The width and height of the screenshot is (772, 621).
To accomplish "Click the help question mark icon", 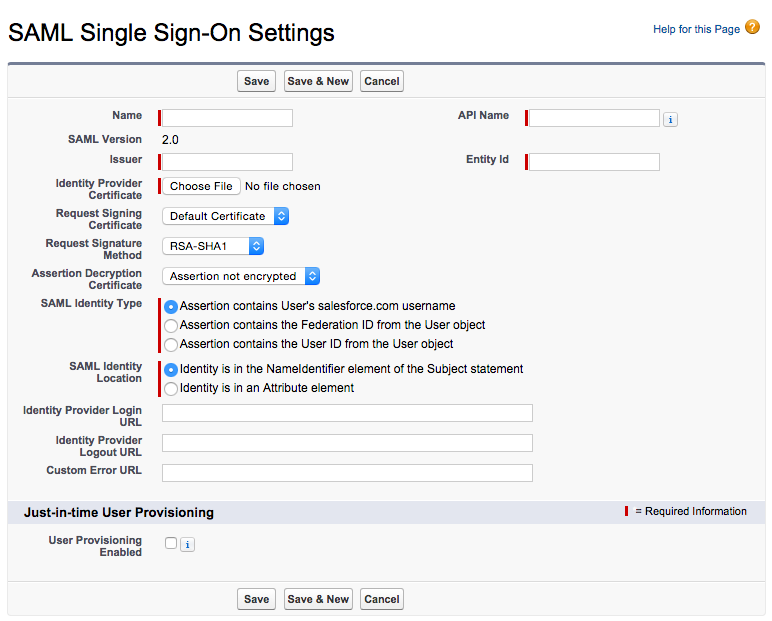I will tap(752, 28).
